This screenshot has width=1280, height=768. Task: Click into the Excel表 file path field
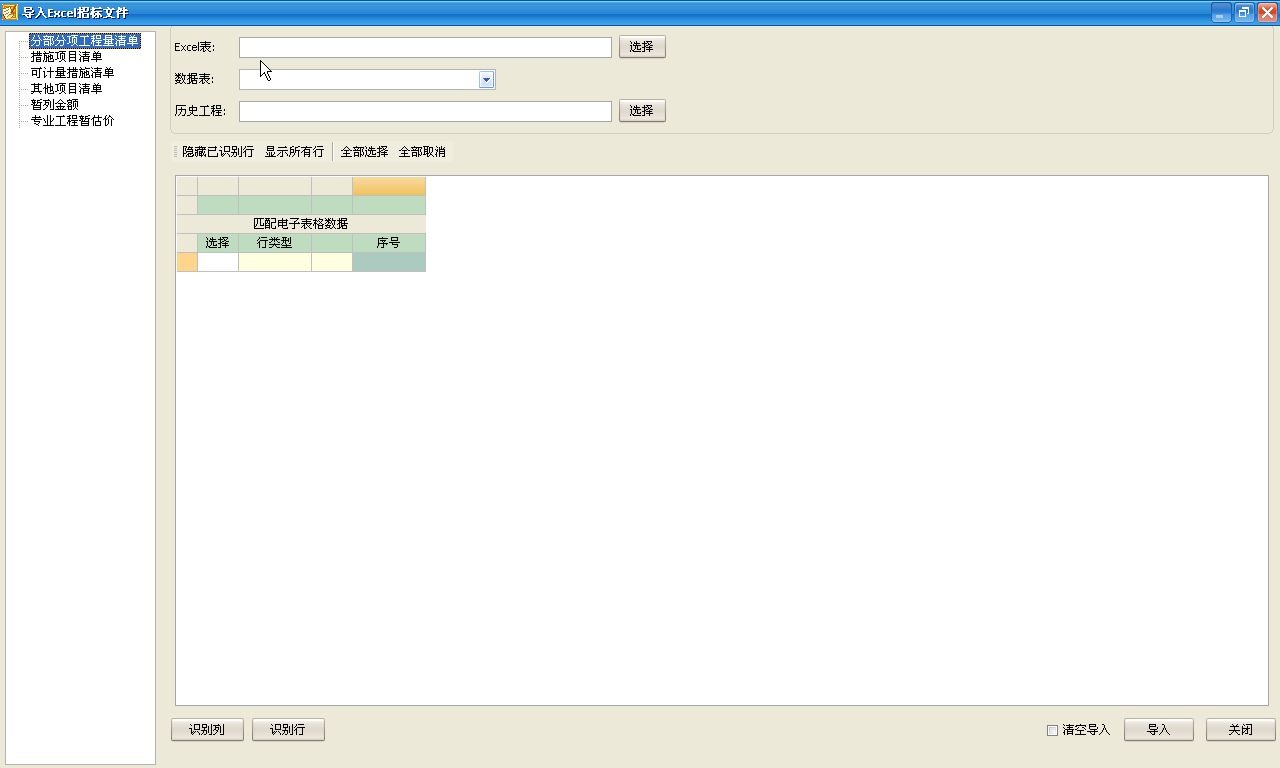[x=425, y=47]
